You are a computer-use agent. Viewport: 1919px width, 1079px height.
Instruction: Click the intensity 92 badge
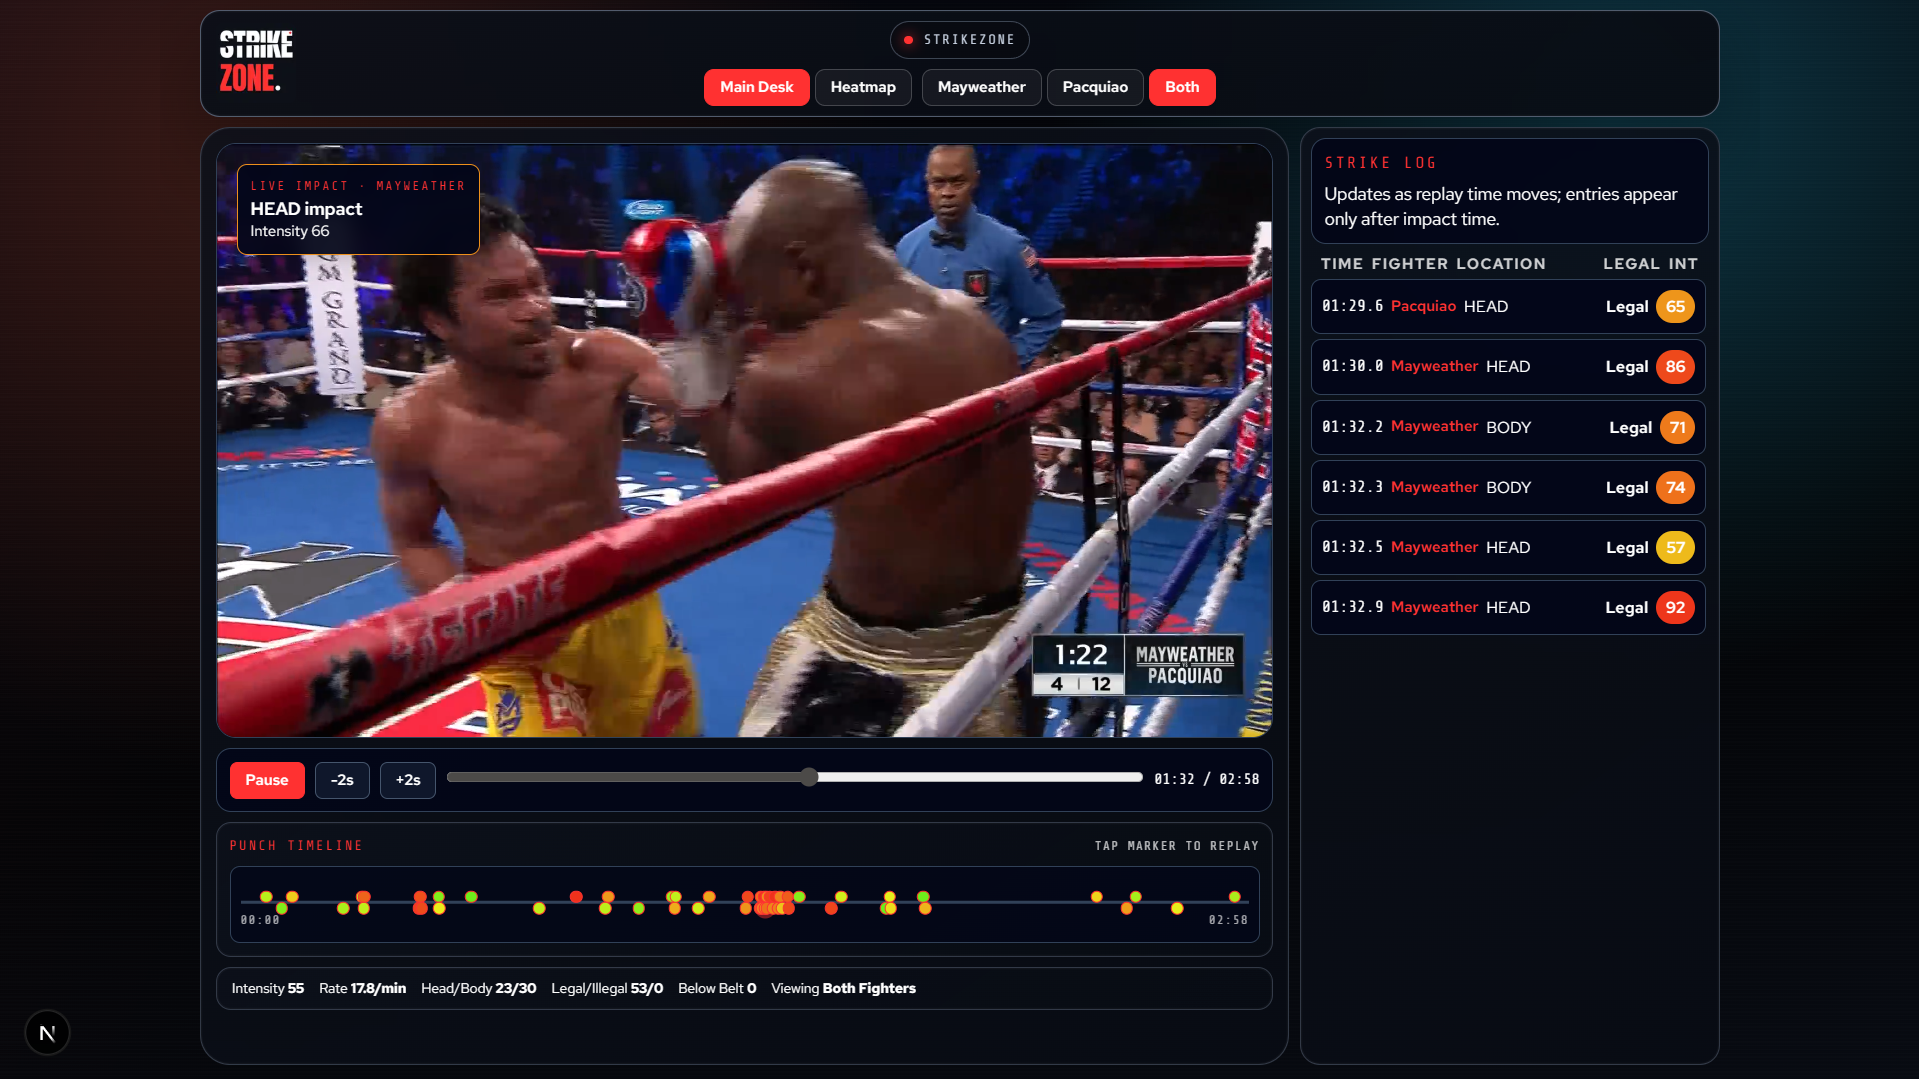1675,608
